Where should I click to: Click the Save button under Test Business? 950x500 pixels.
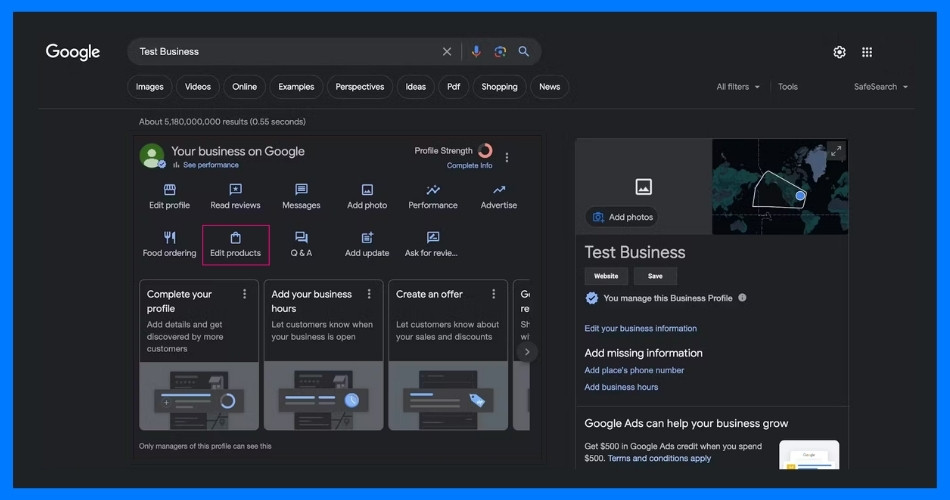655,276
